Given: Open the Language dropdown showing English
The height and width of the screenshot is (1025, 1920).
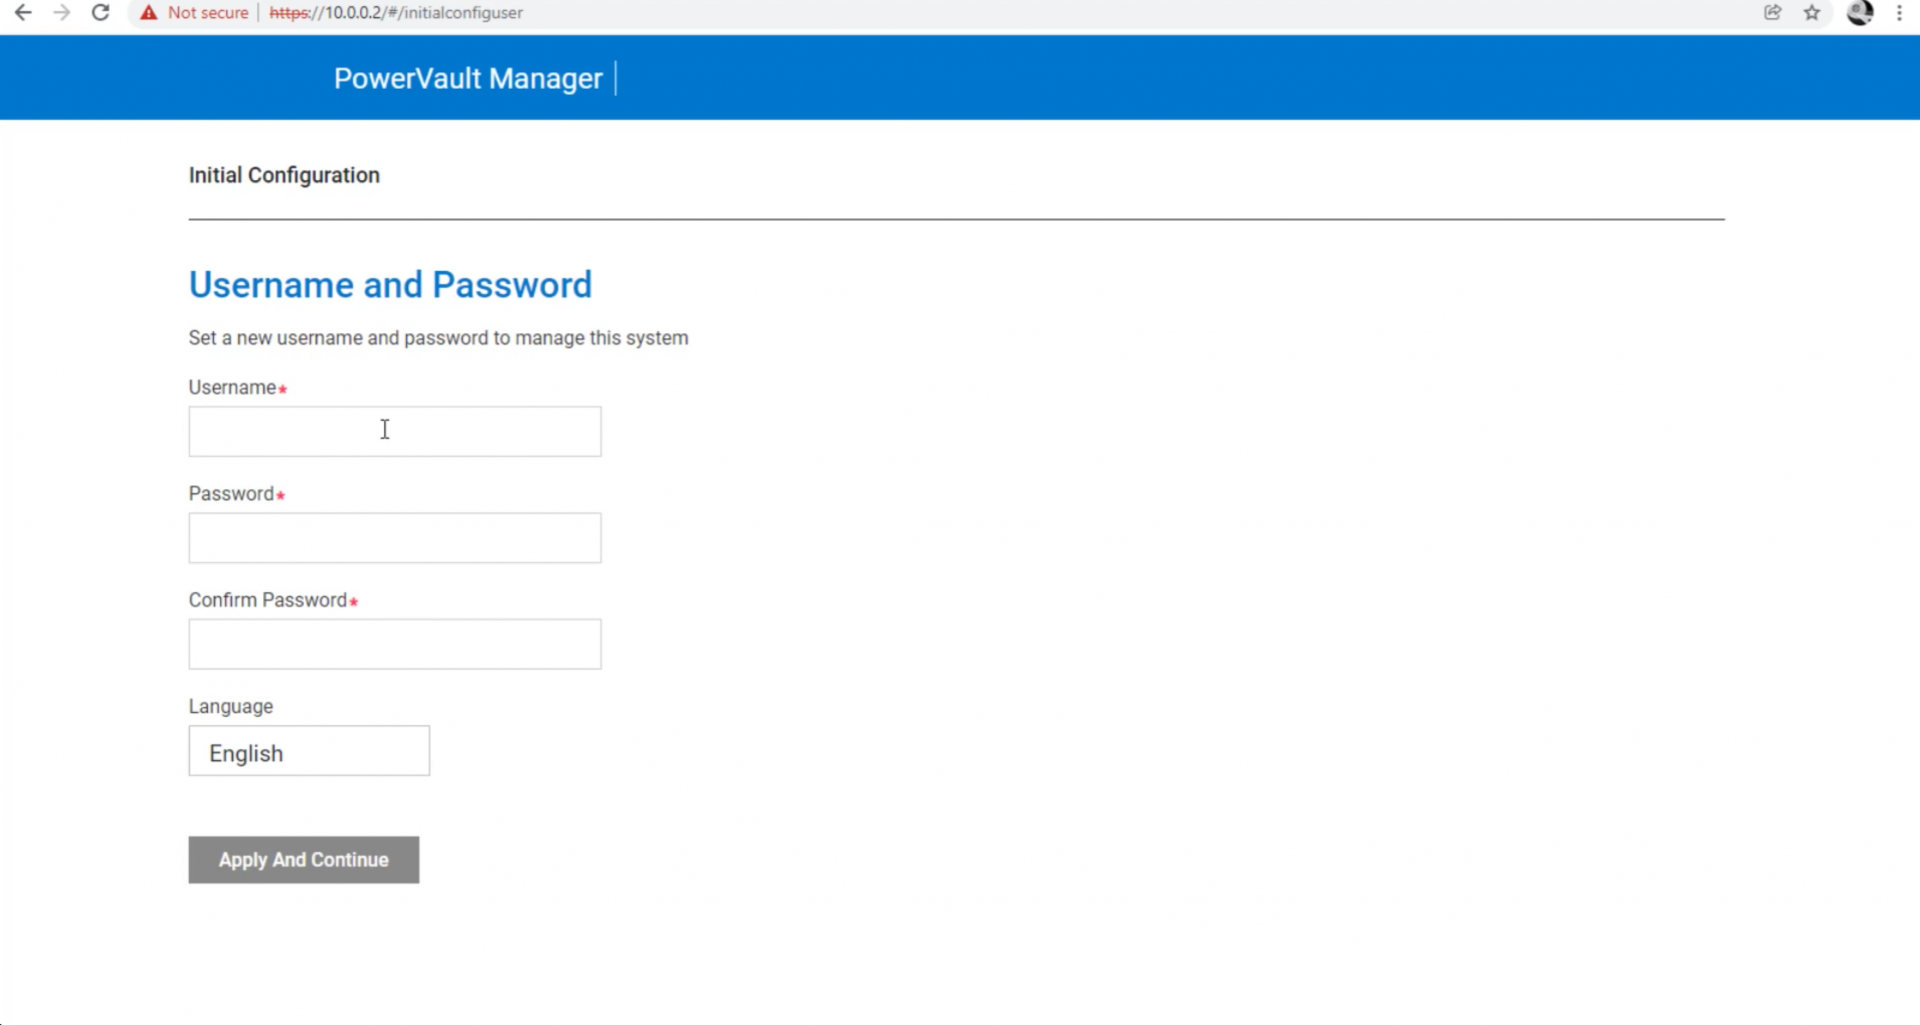Looking at the screenshot, I should [309, 751].
